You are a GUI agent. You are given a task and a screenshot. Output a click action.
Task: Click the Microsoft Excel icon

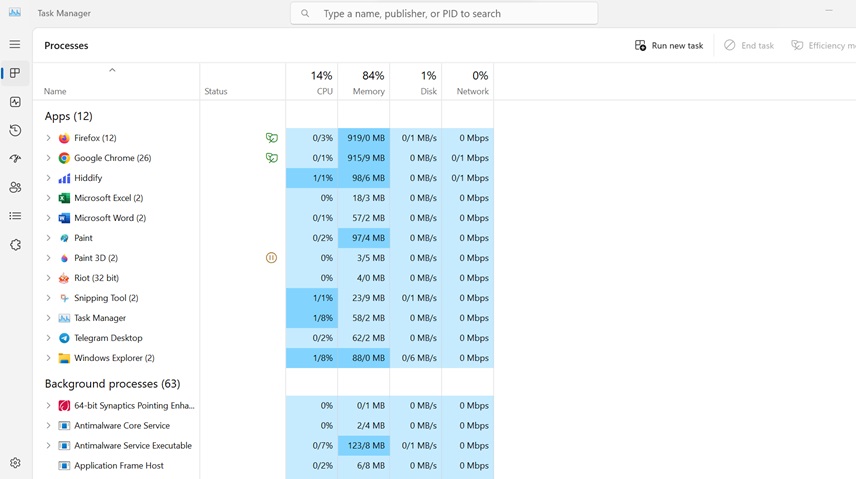coord(64,198)
